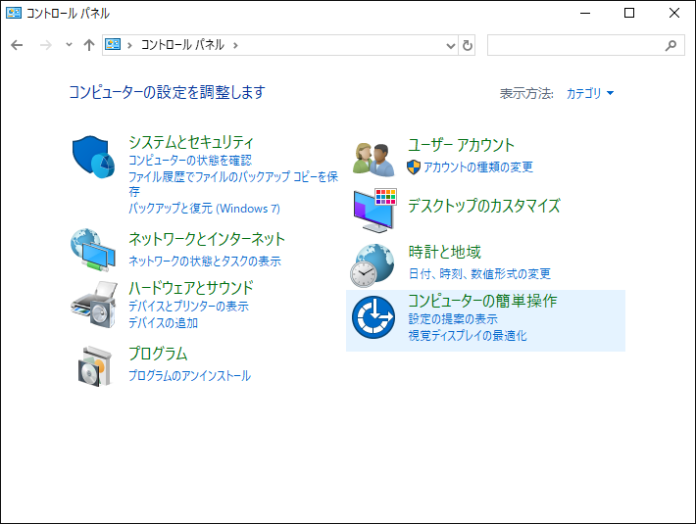696x524 pixels.
Task: Open the recent locations dropdown arrow
Action: coord(69,45)
